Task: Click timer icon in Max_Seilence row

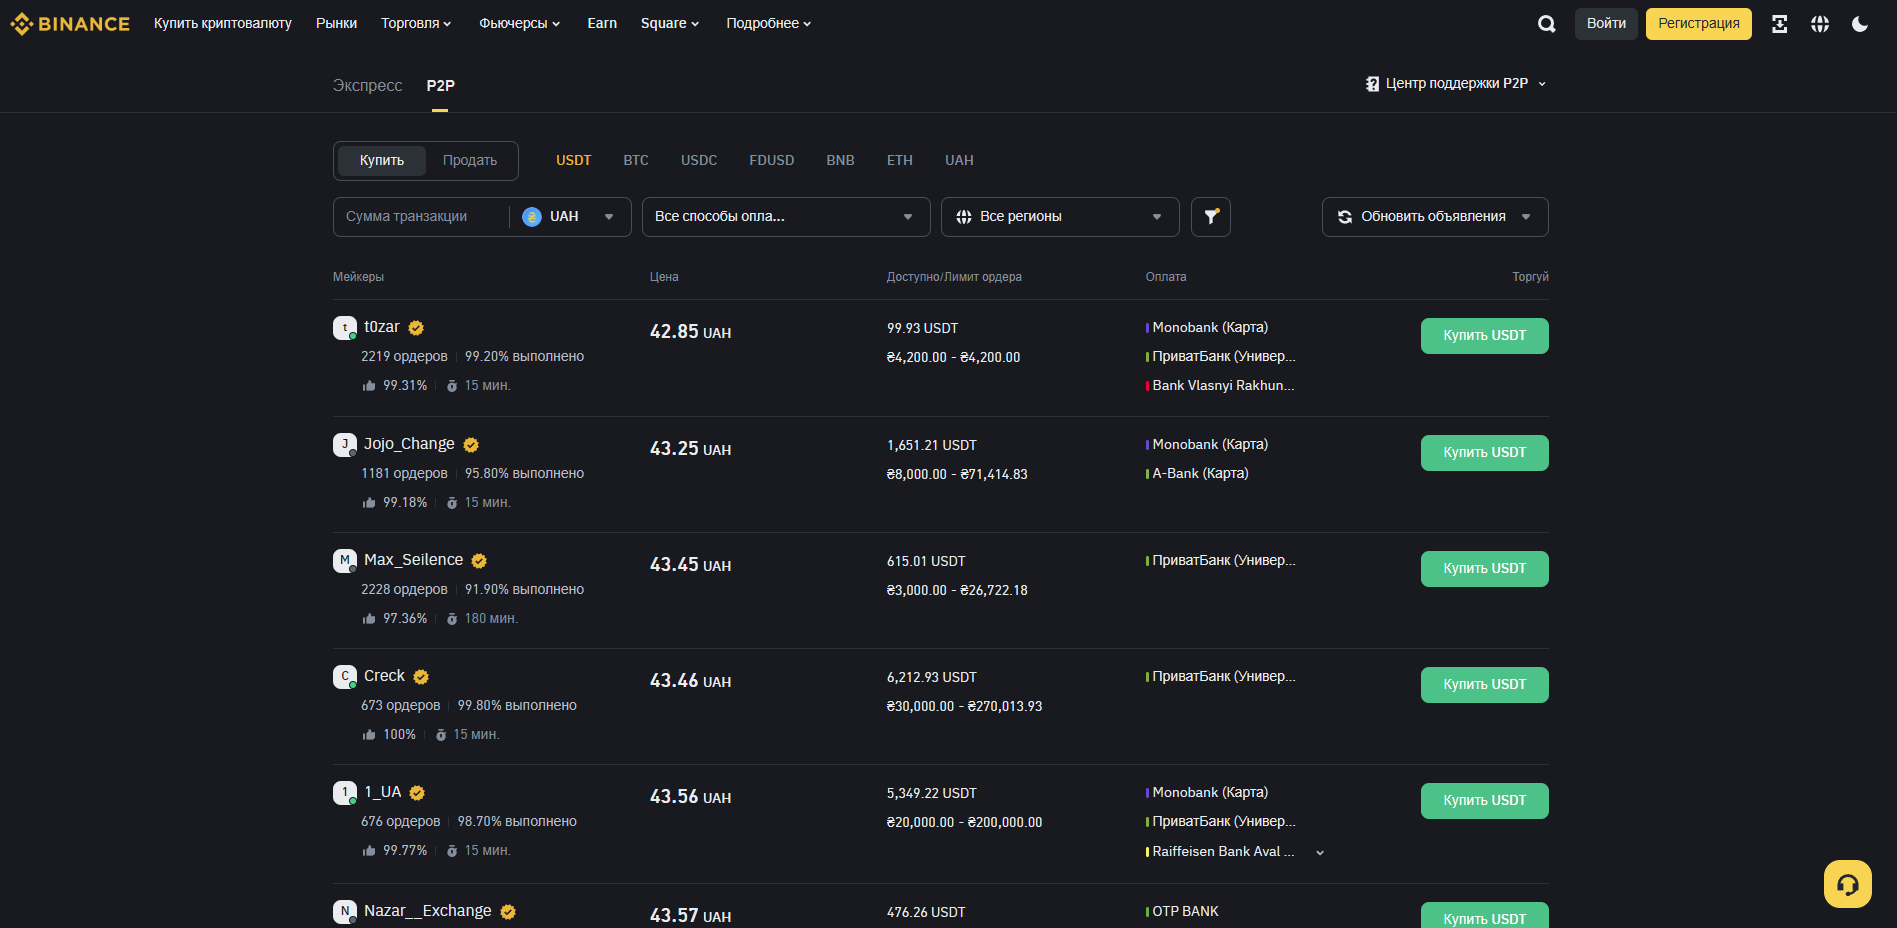Action: point(452,618)
